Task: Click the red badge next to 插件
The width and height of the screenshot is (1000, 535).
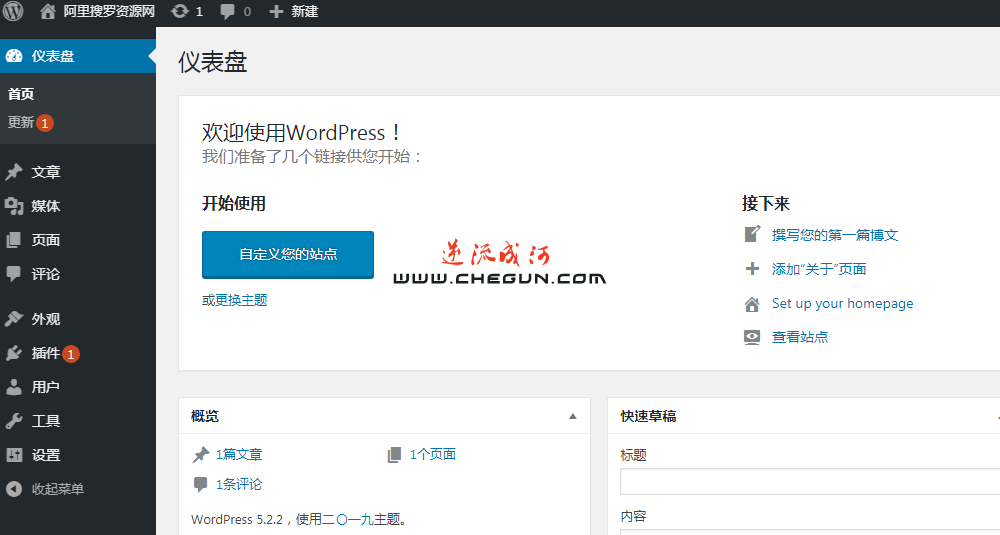Action: (71, 354)
